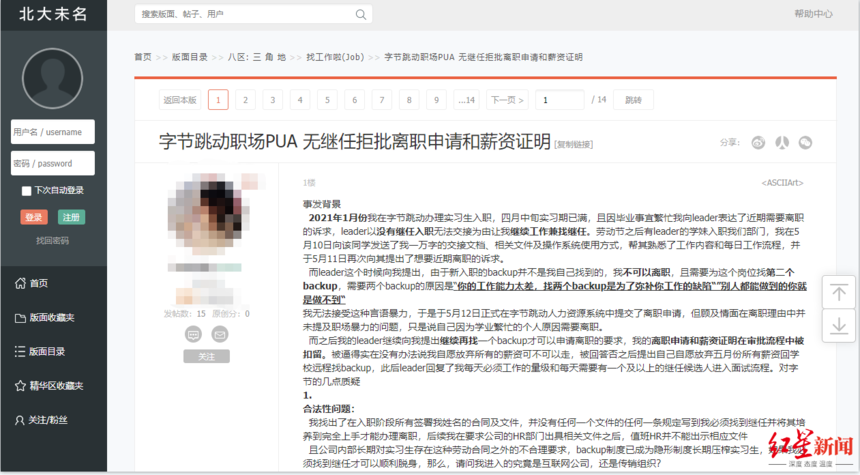
Task: Click the red 登录 button
Action: click(34, 217)
